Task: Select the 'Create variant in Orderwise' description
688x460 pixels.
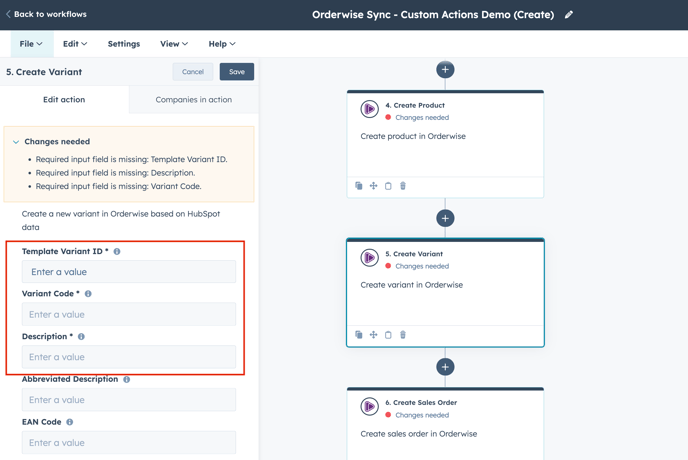Action: point(412,285)
